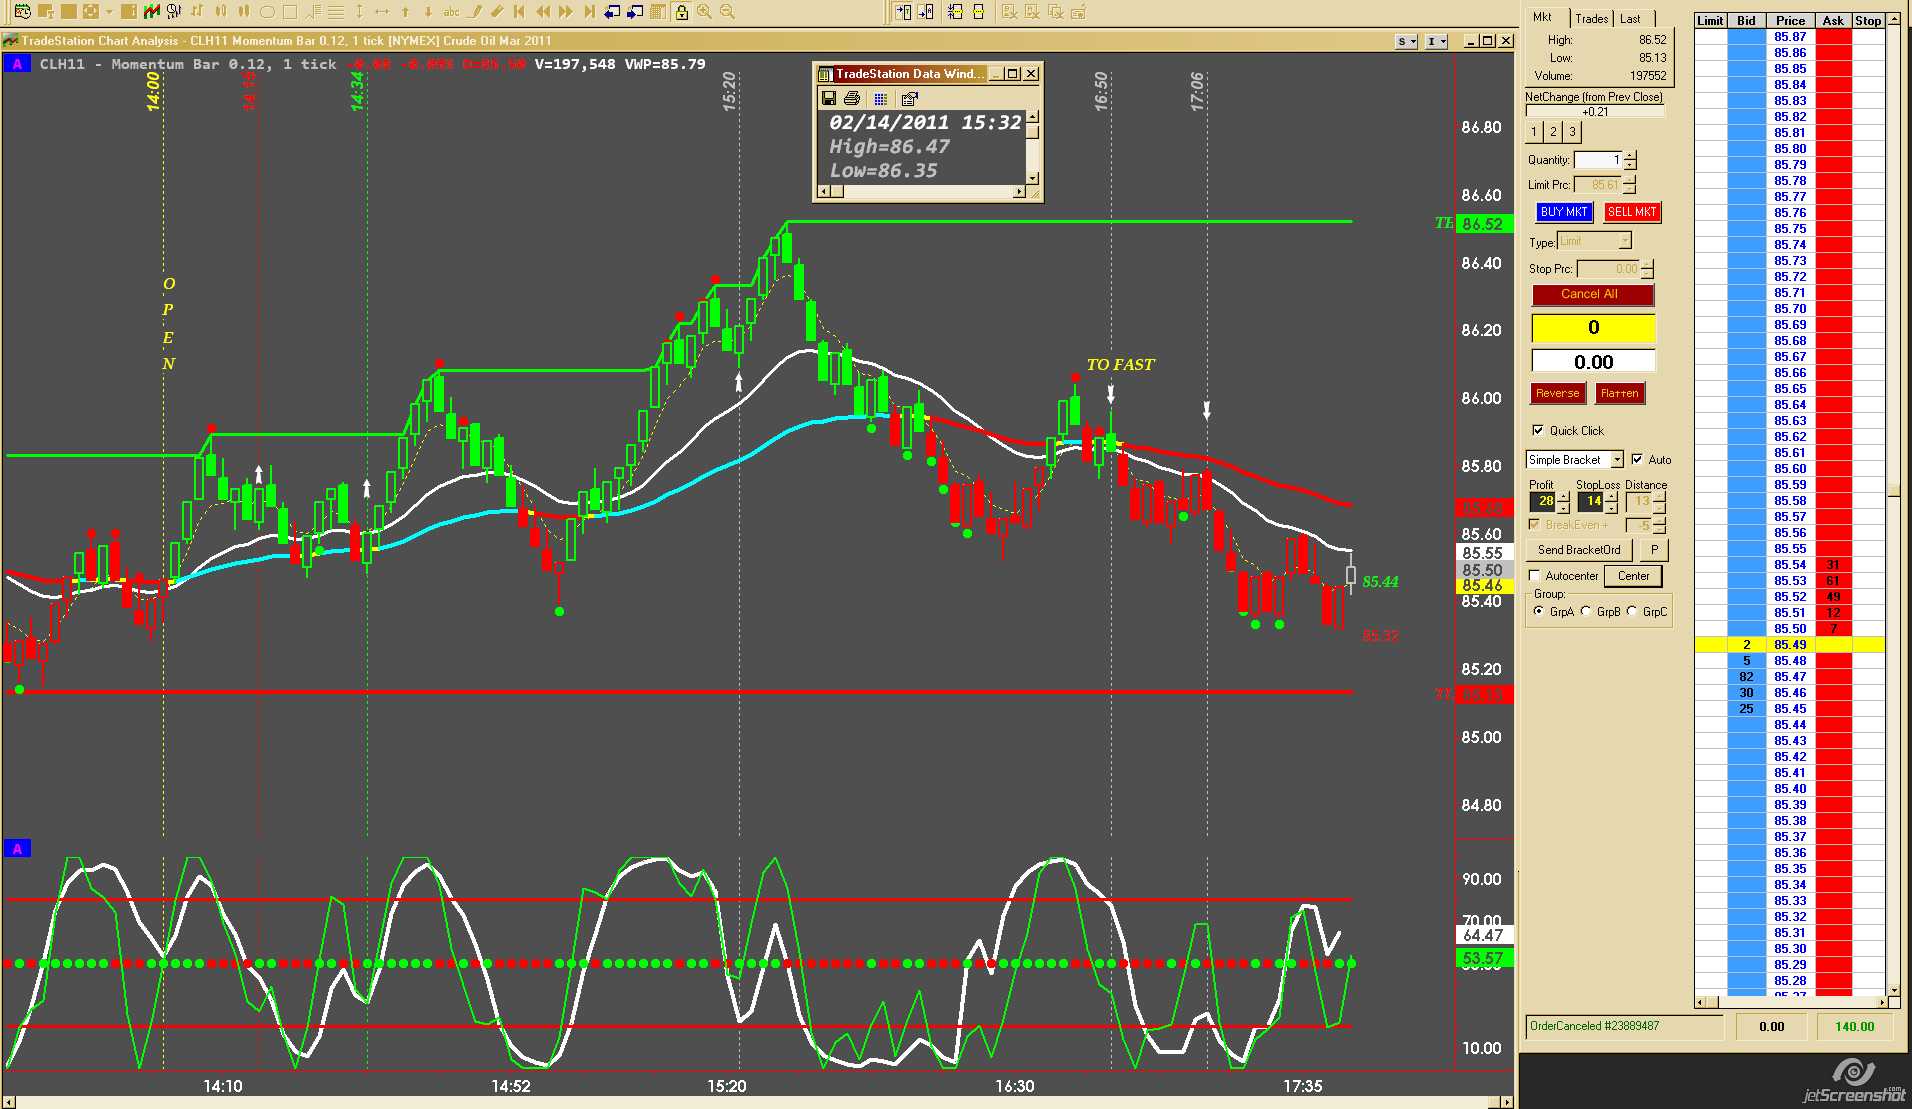Click preset quantity button 3
The height and width of the screenshot is (1109, 1912).
coord(1572,132)
